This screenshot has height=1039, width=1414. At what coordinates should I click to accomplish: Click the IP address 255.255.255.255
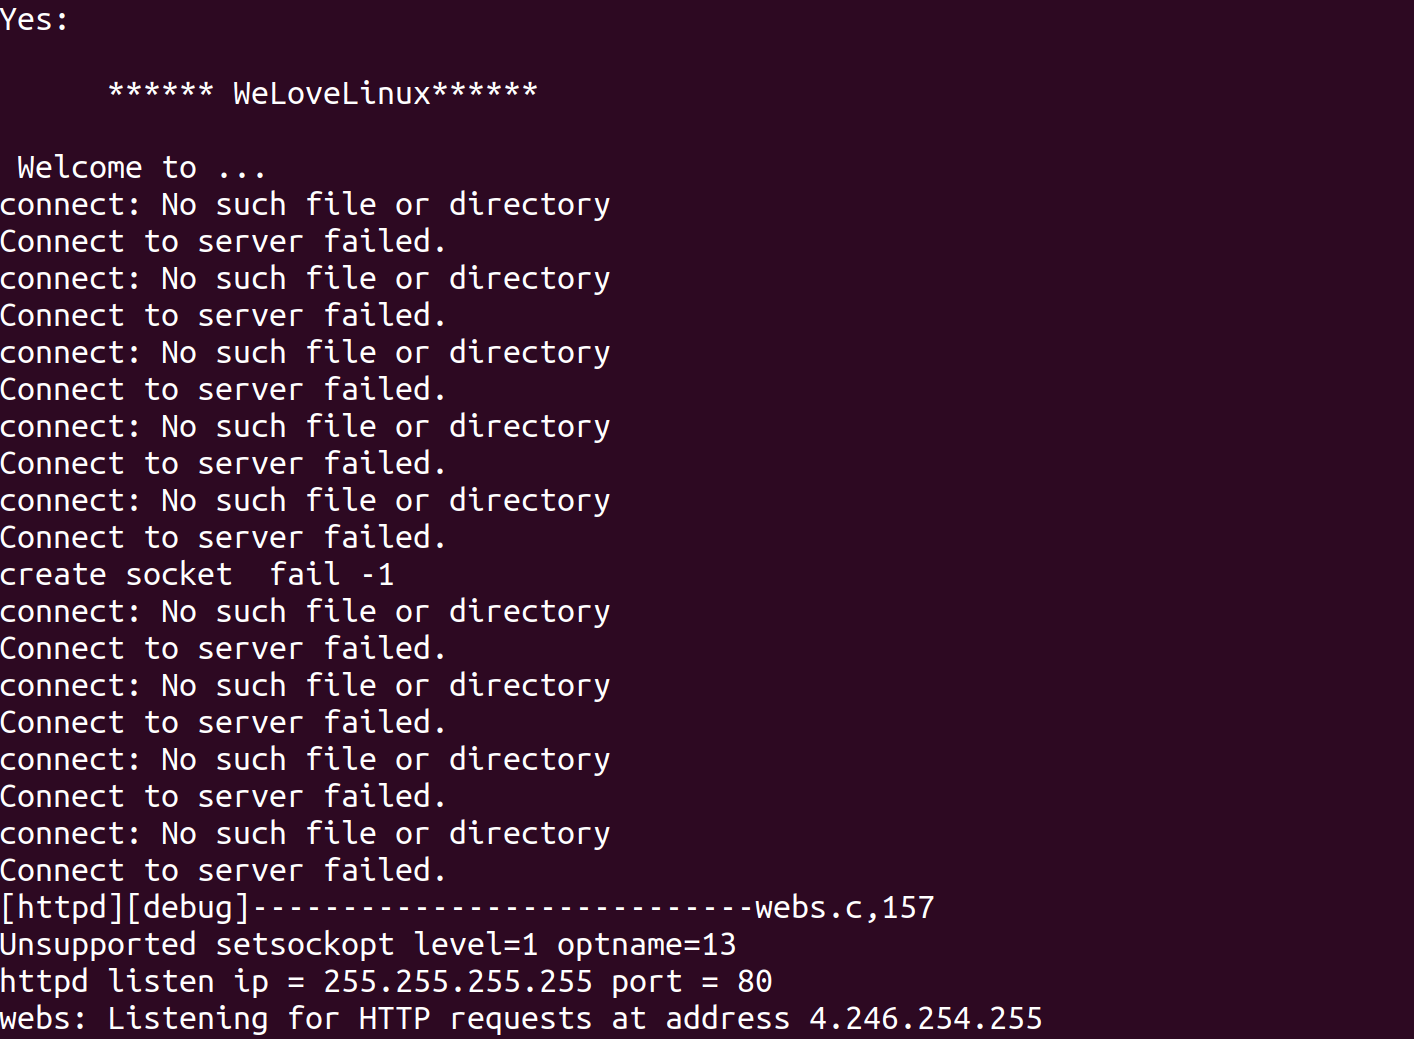(x=457, y=981)
